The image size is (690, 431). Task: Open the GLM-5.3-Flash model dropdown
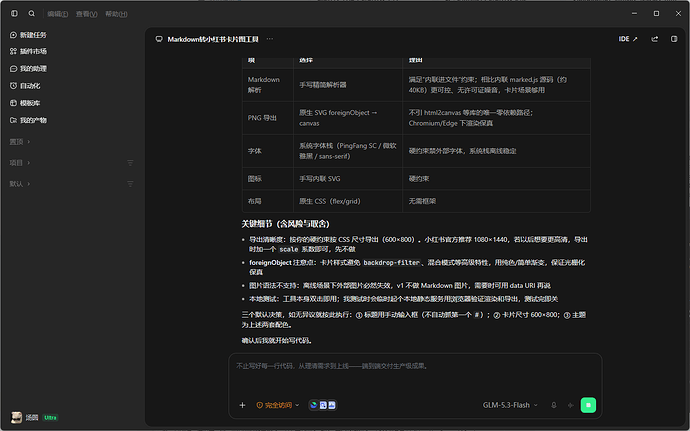(x=510, y=405)
